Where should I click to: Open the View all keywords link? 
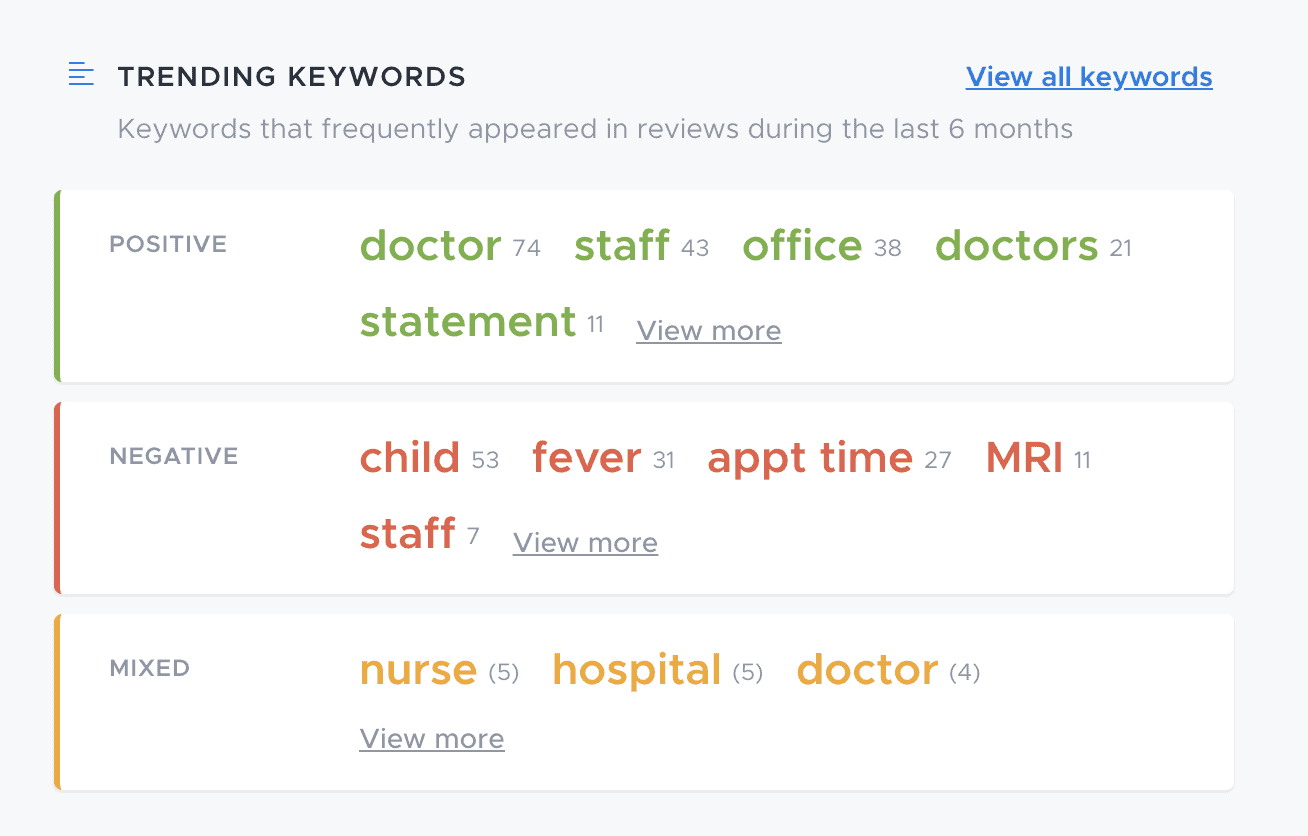(1088, 77)
